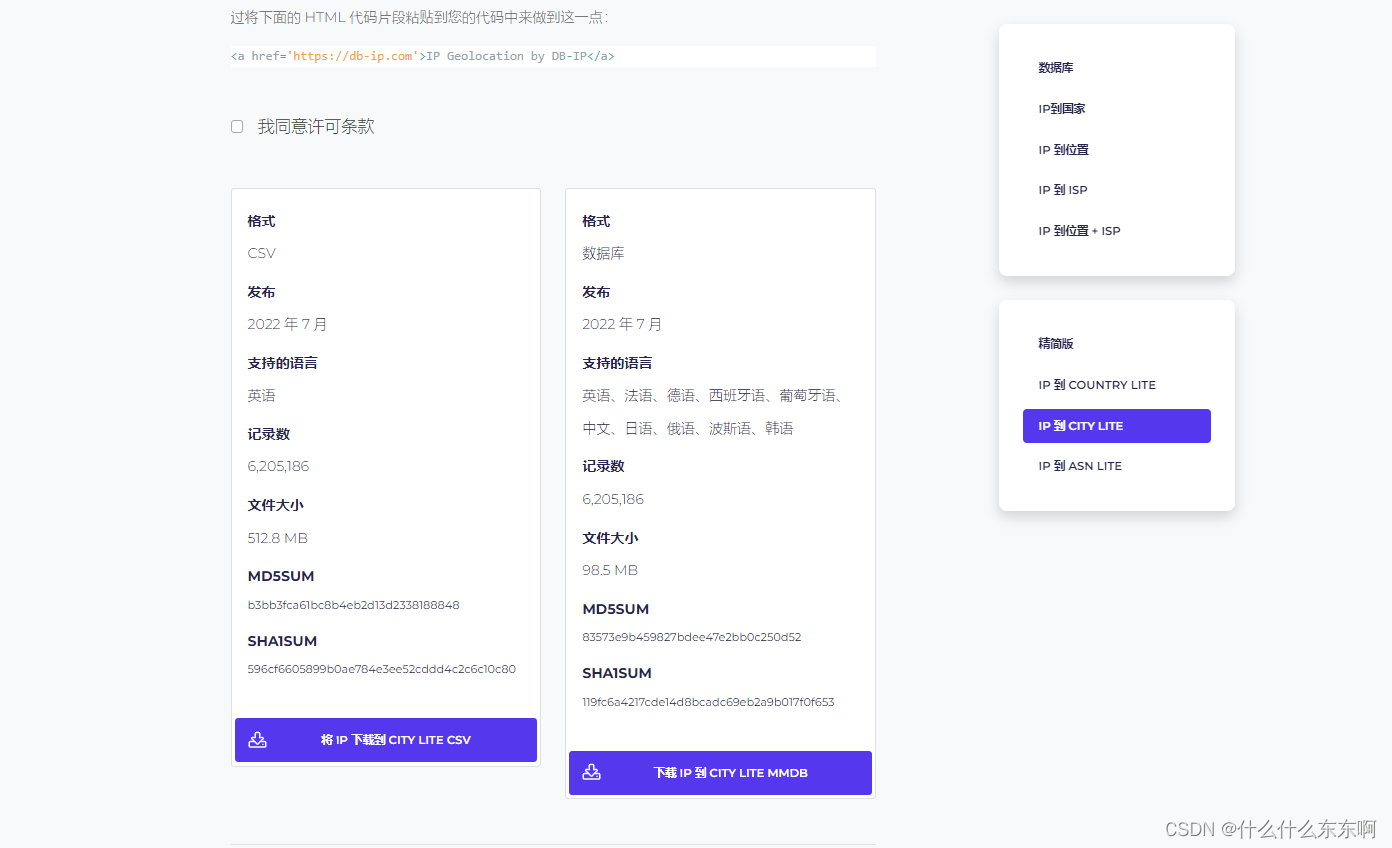
Task: Check the 我同意许可条款 checkbox
Action: pyautogui.click(x=237, y=126)
